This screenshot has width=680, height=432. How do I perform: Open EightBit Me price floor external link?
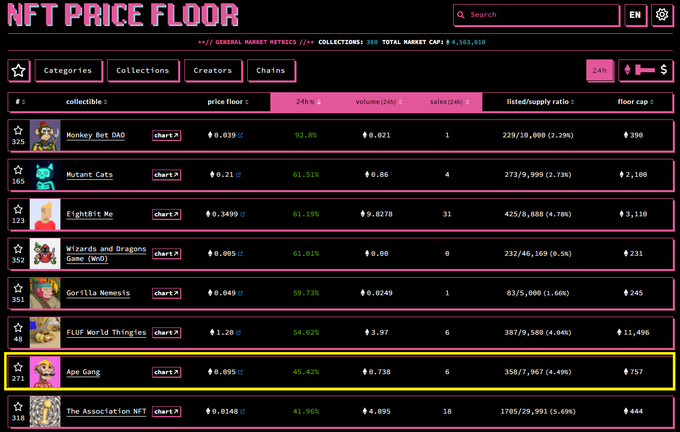click(x=243, y=214)
